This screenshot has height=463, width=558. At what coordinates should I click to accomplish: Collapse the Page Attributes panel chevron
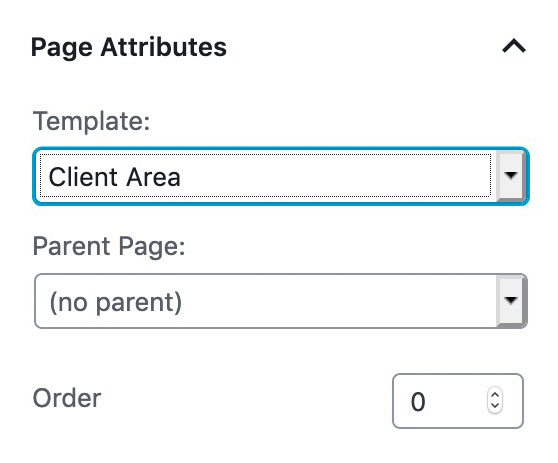[514, 46]
